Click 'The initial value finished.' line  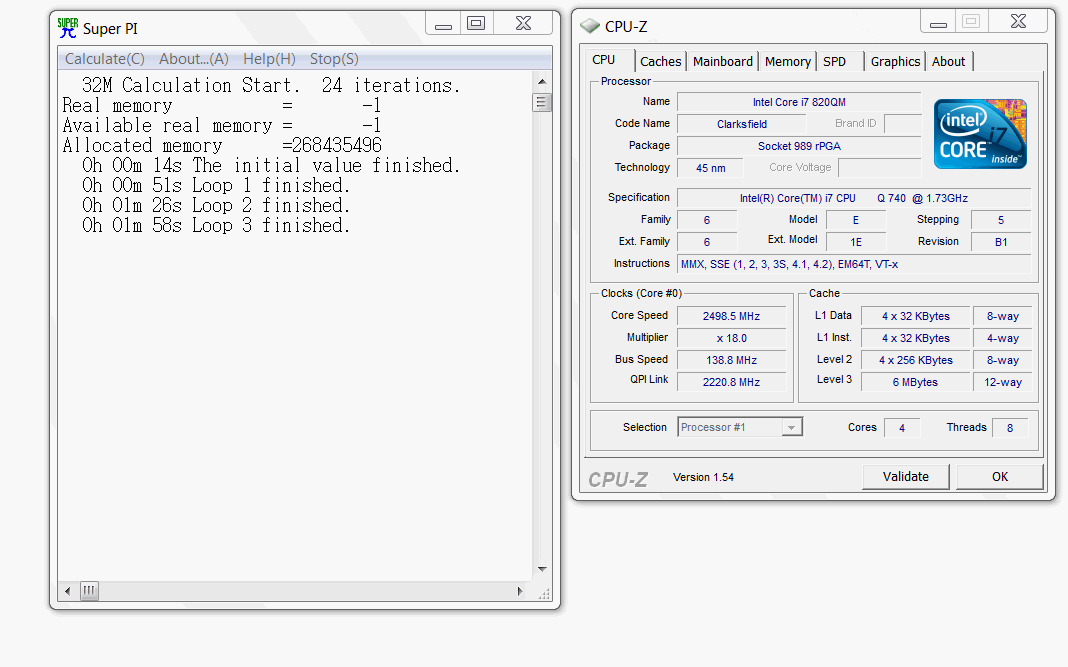tap(271, 166)
